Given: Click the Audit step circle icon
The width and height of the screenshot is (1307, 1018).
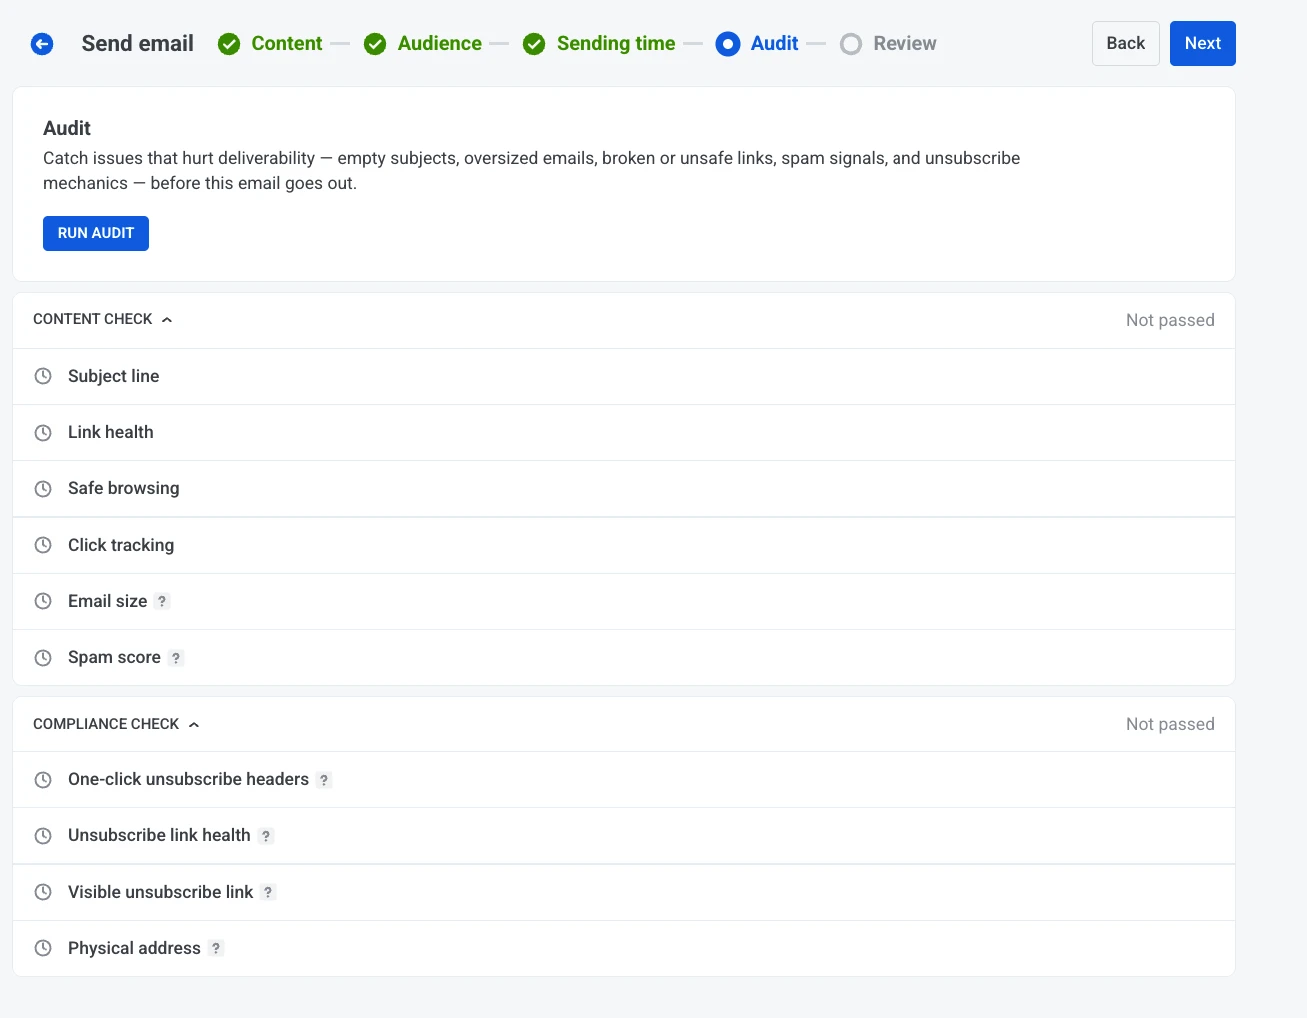Looking at the screenshot, I should coord(728,44).
